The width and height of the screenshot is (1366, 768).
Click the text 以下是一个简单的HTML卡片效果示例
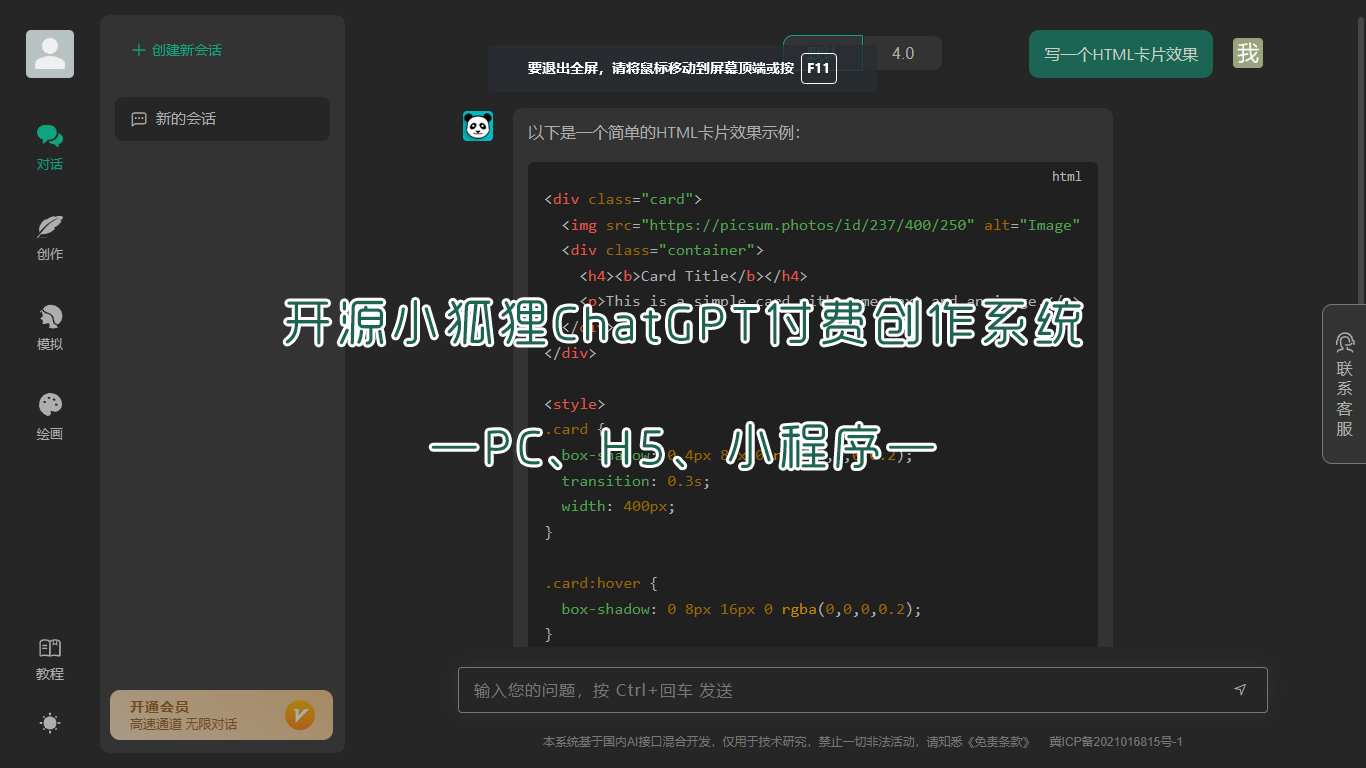[664, 133]
